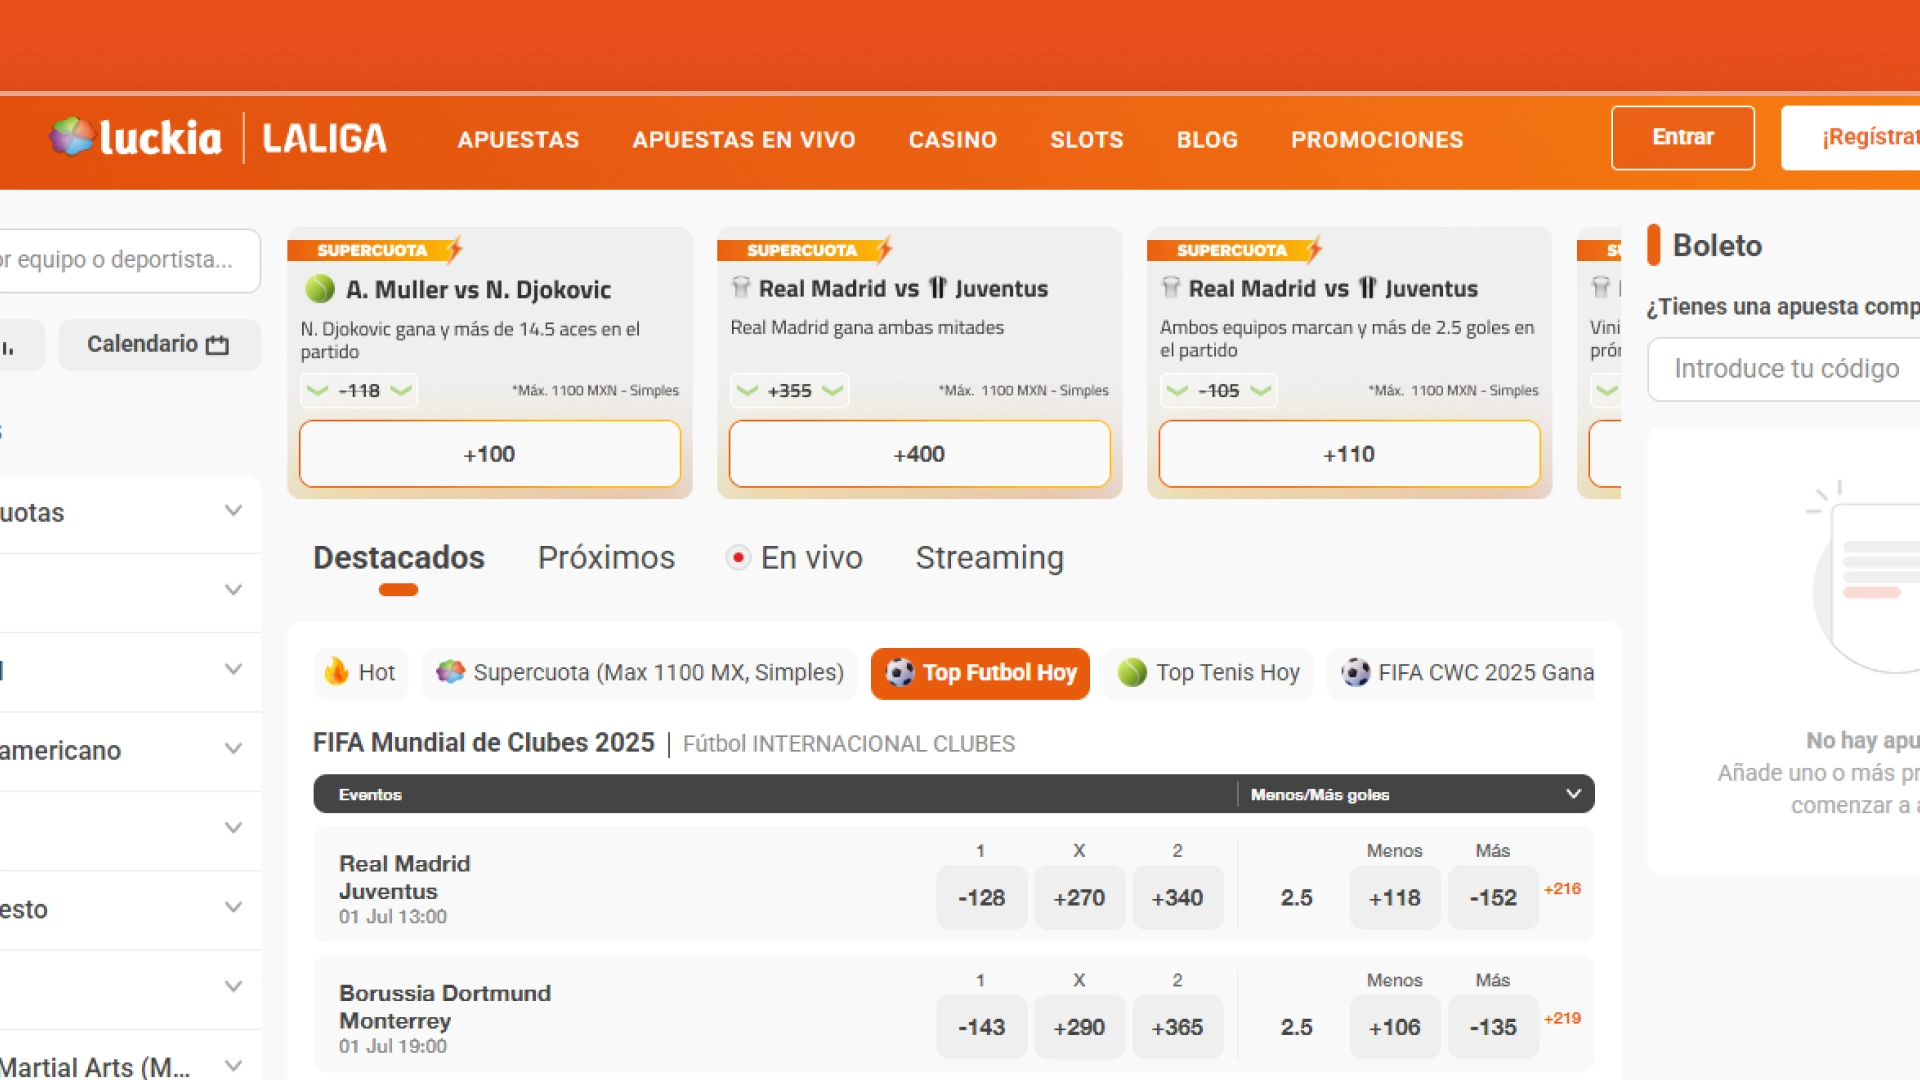Open APUESTAS EN VIVO menu item
The image size is (1920, 1080).
[744, 140]
